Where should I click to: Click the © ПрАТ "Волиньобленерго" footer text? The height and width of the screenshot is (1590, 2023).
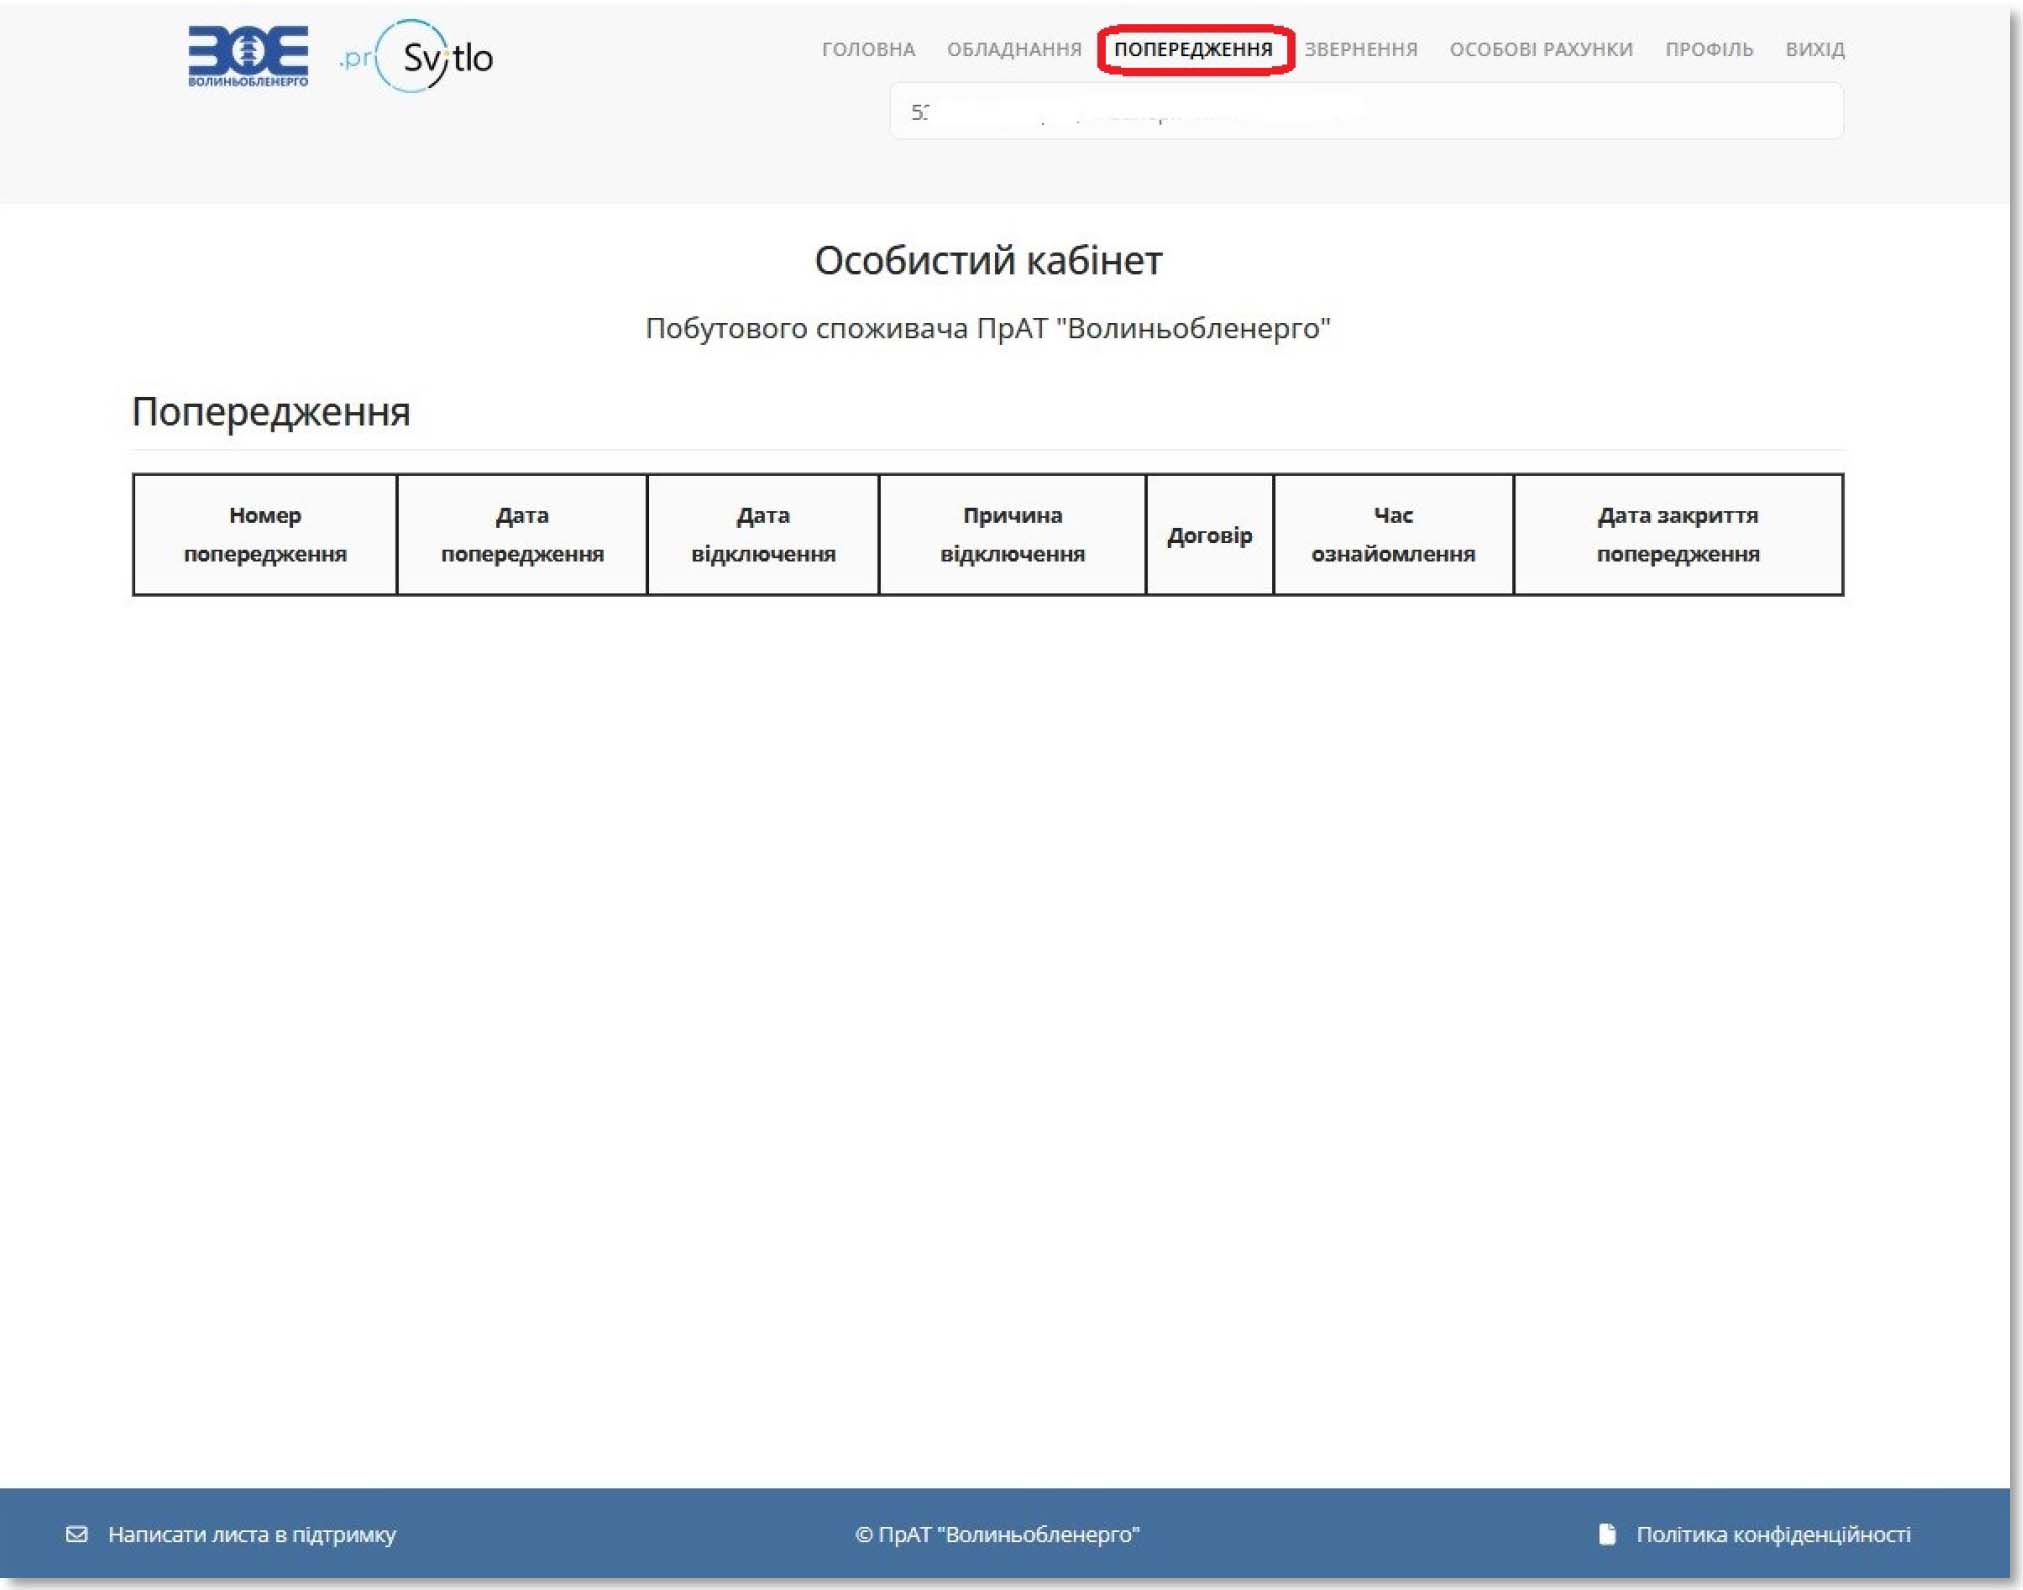coord(997,1534)
